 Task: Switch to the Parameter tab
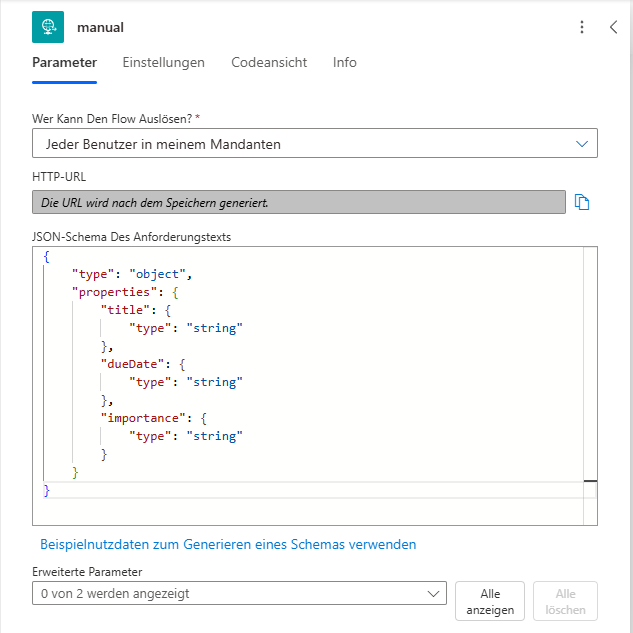pos(64,62)
